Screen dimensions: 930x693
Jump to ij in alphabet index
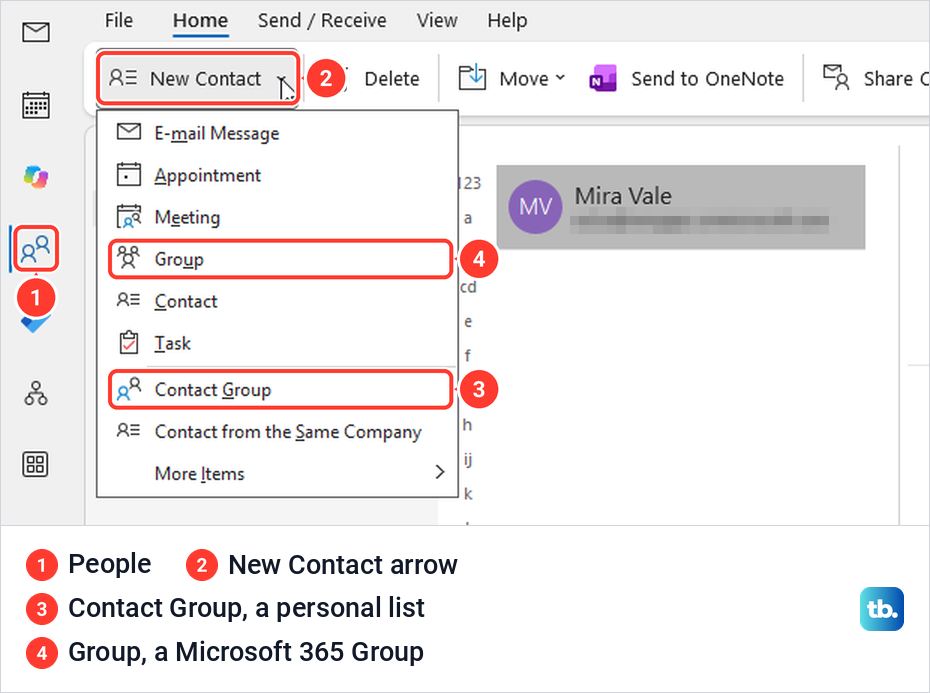pos(468,459)
